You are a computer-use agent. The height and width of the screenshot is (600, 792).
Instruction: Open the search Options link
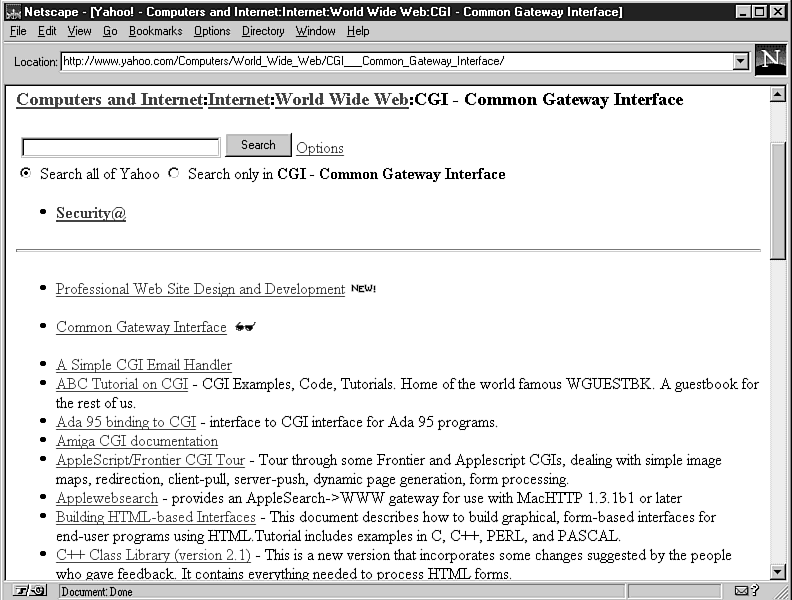point(320,148)
